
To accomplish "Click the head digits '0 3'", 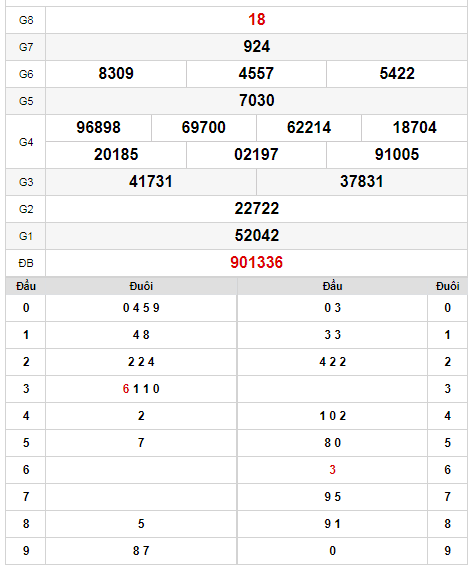I will 332,308.
